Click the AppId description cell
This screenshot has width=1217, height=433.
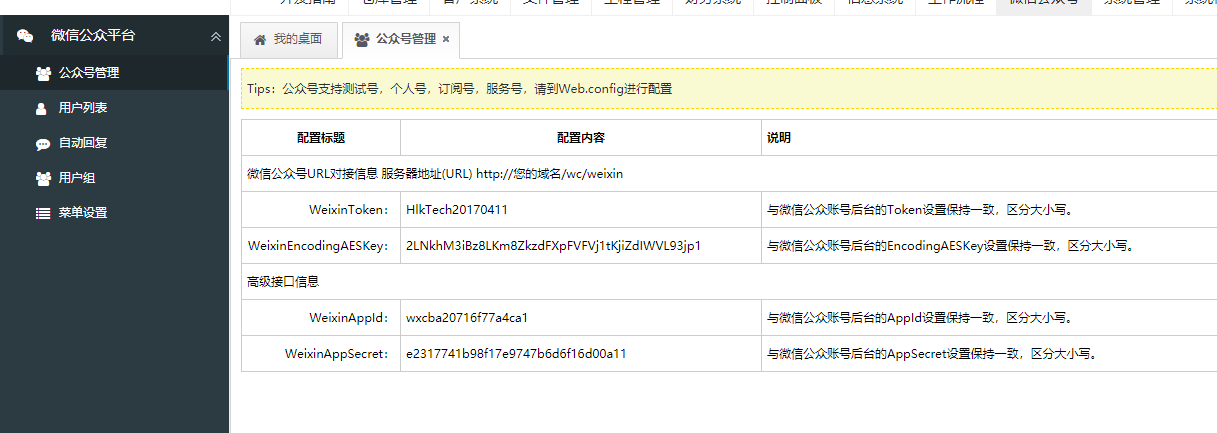[x=989, y=318]
